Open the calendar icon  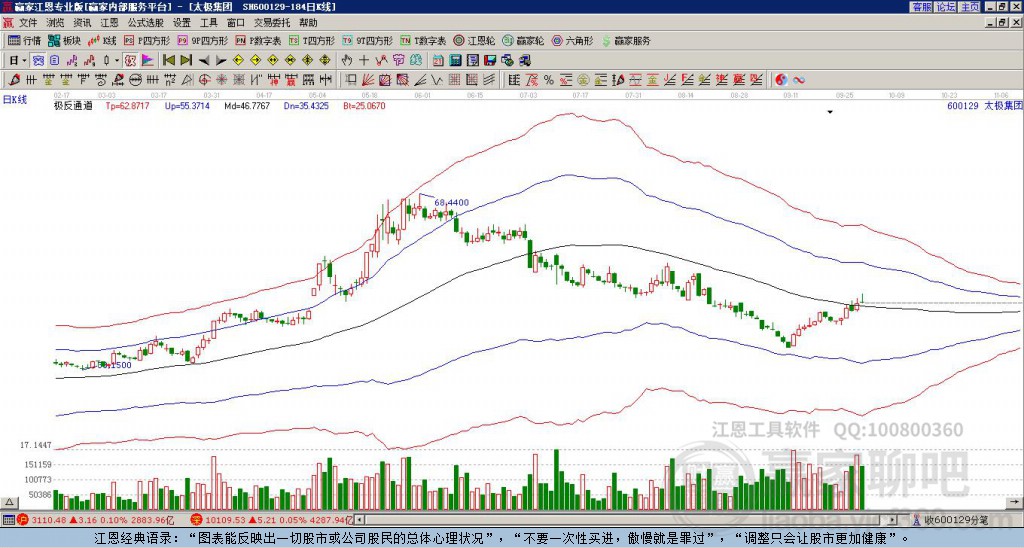tap(438, 60)
